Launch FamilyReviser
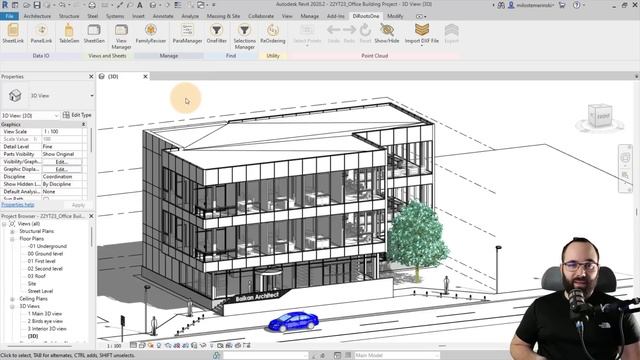640x360 pixels. [151, 33]
